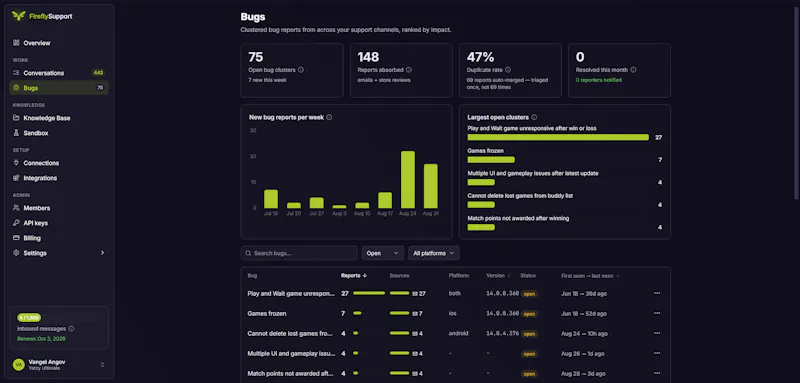
Task: Open the Overview page
Action: (59, 43)
